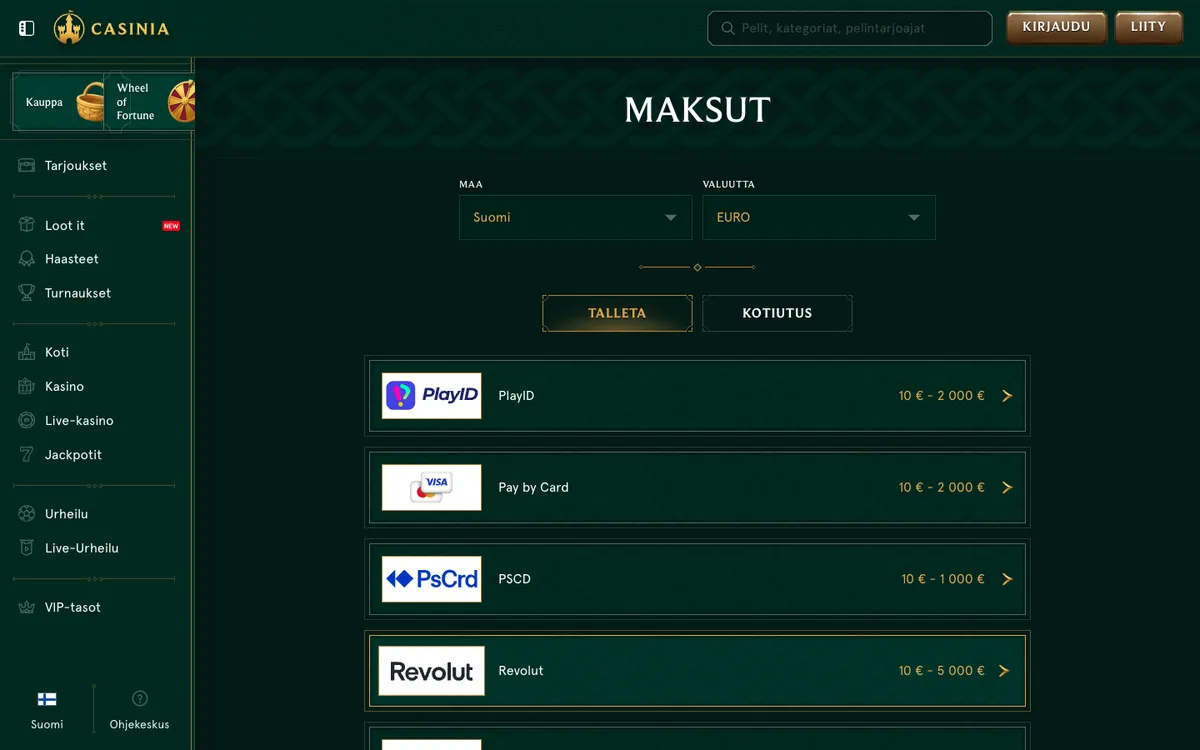Click the Kirjaudu login button

[1056, 28]
